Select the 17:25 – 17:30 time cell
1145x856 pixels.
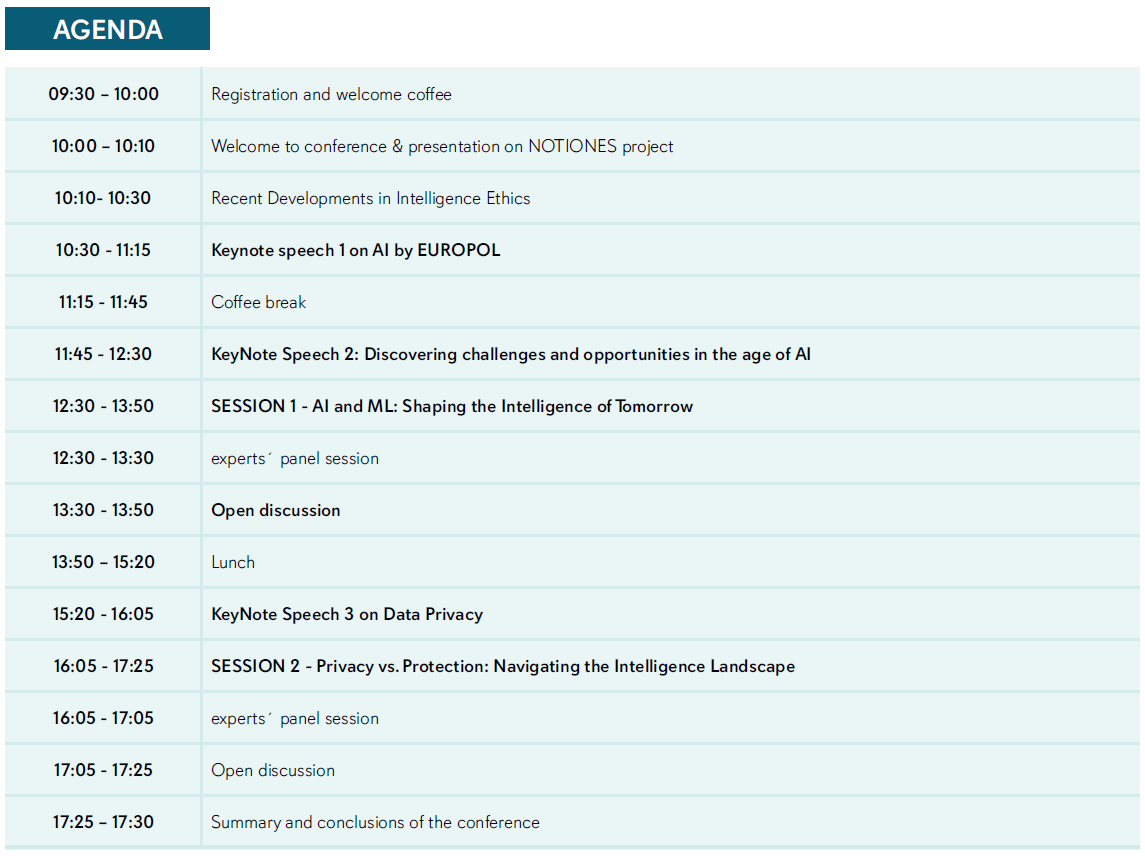[x=103, y=822]
